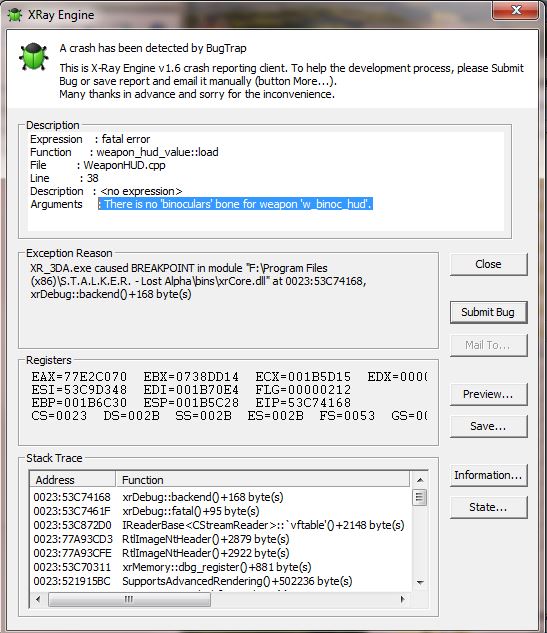547x633 pixels.
Task: Click the vertical scrollbar thumb in stack trace
Action: [x=420, y=497]
